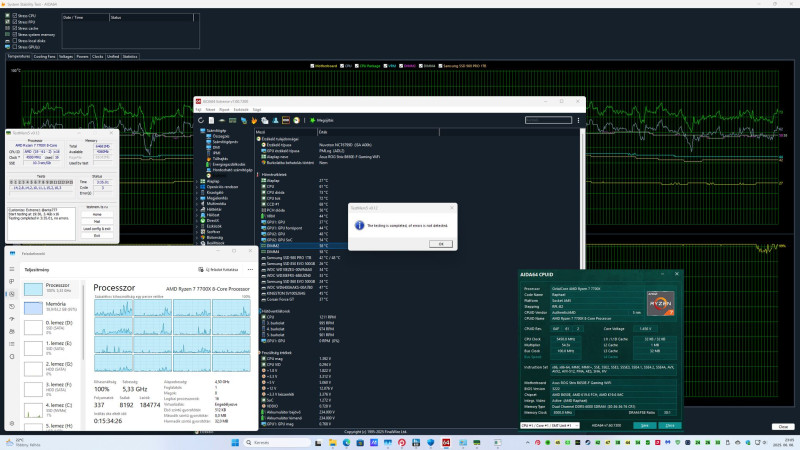Screen dimensions: 800x450
Task: Click the taskbar search box
Action: (x=276, y=442)
